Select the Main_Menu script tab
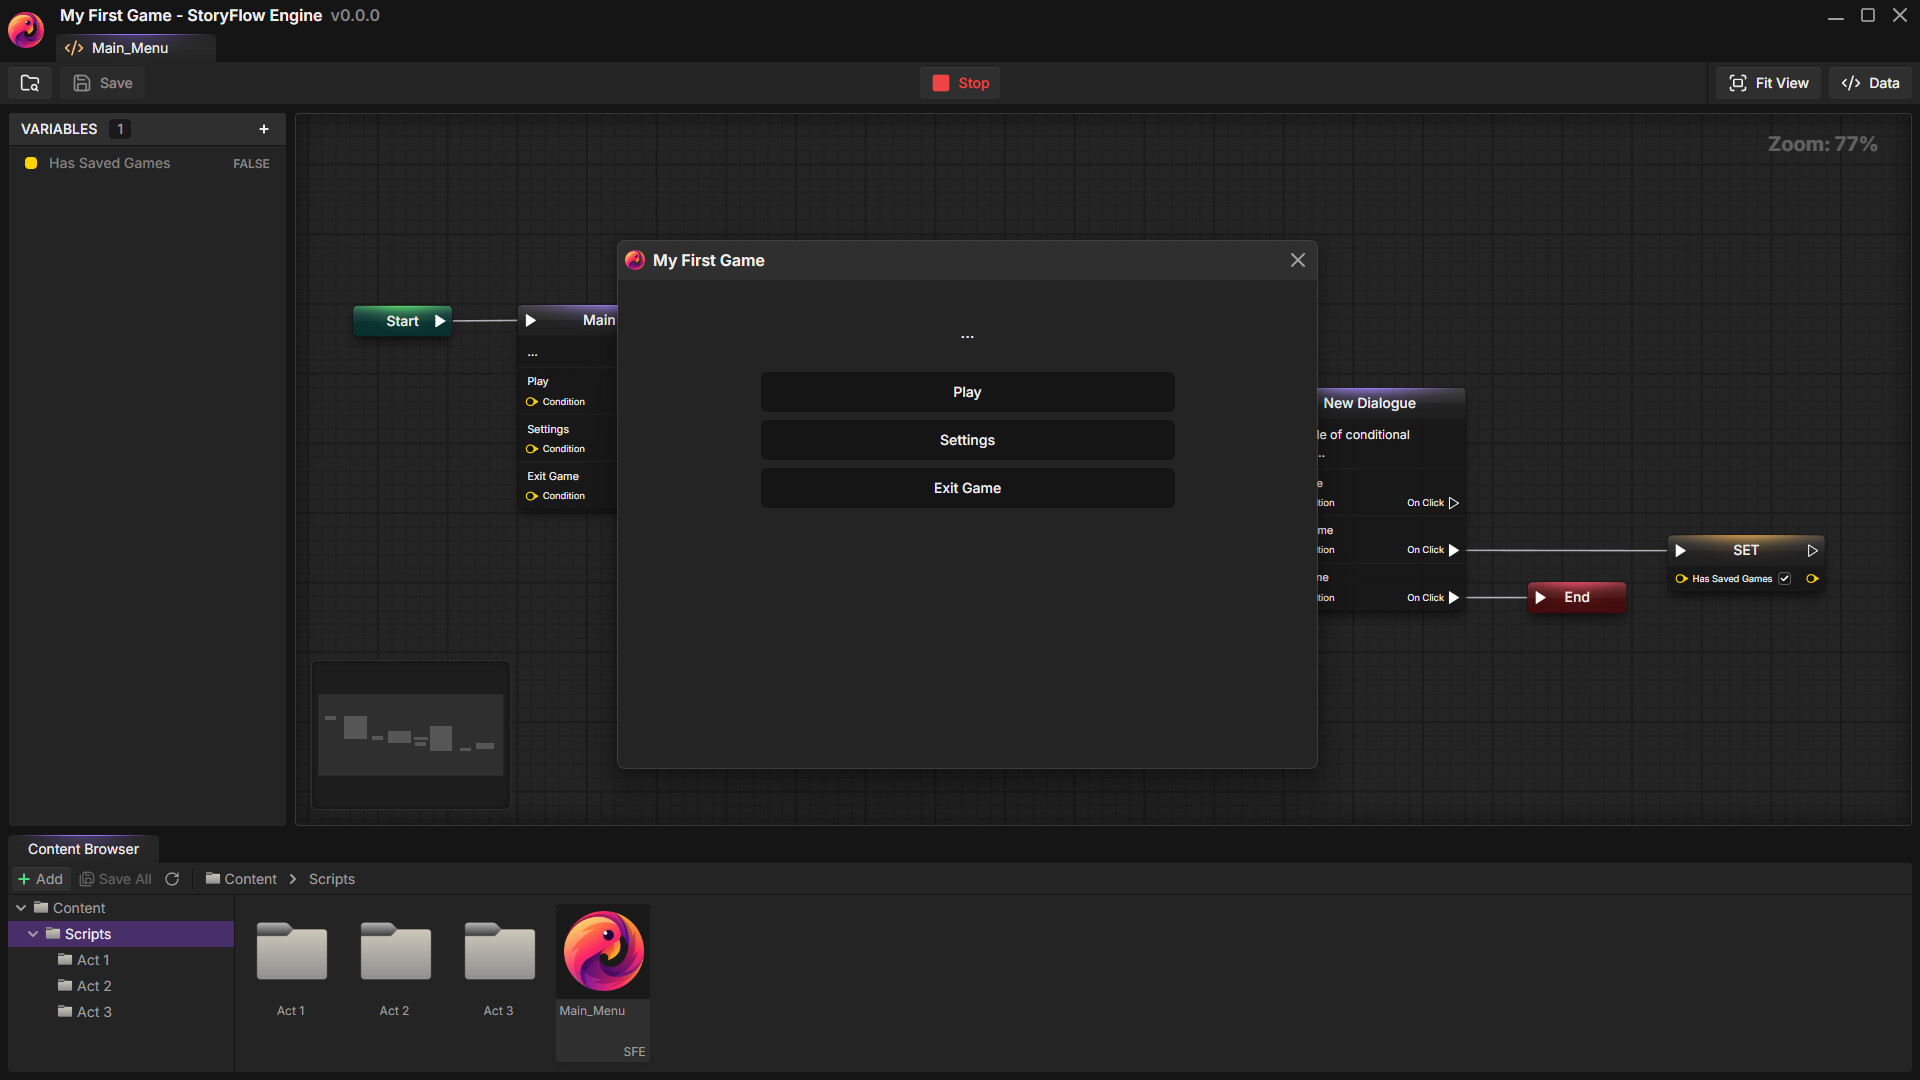Screen dimensions: 1920x1080 (x=128, y=47)
